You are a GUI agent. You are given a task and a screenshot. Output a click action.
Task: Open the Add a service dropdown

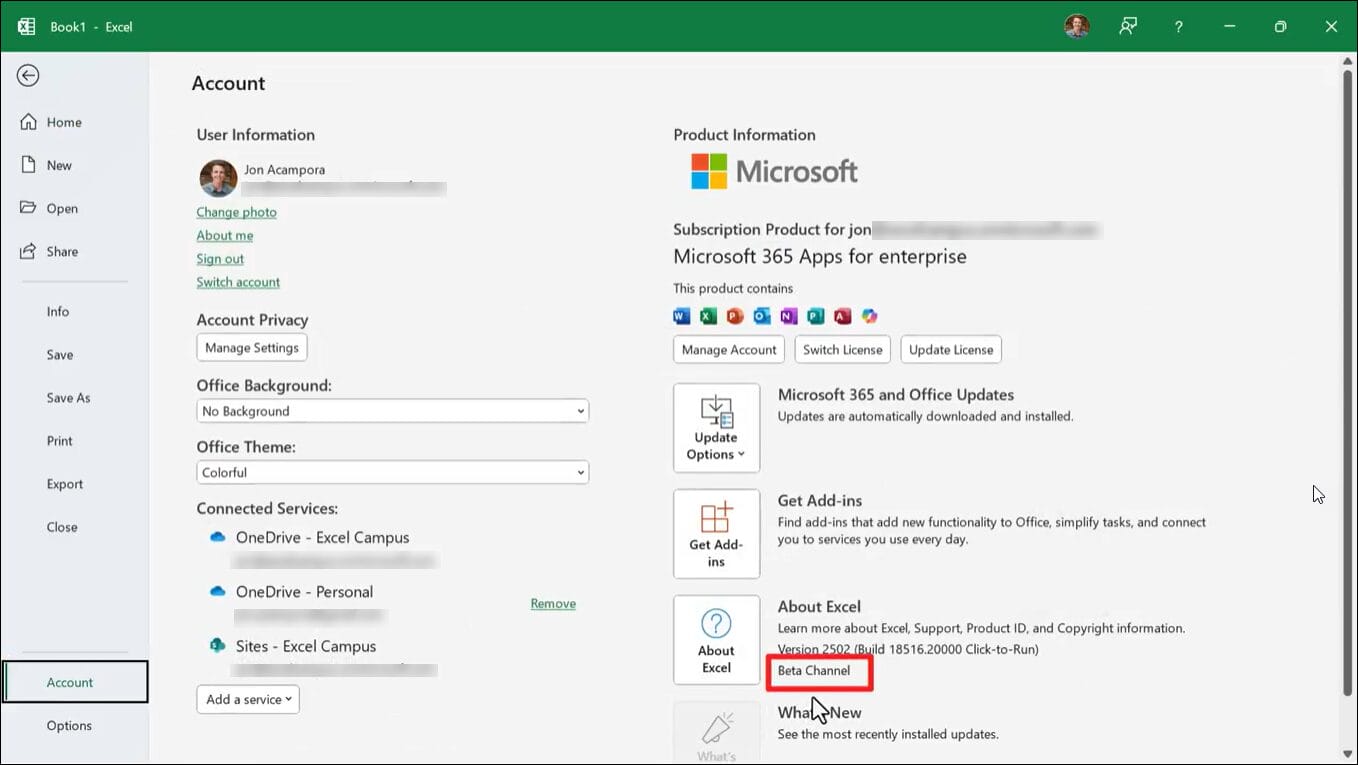(248, 699)
